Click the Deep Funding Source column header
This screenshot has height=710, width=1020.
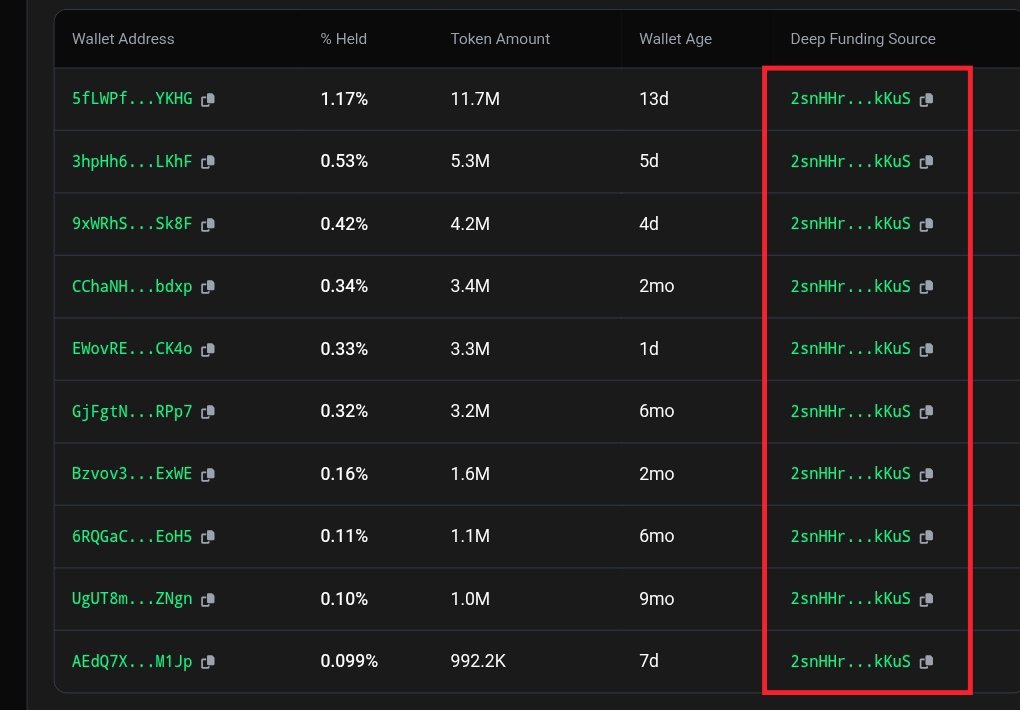[862, 38]
